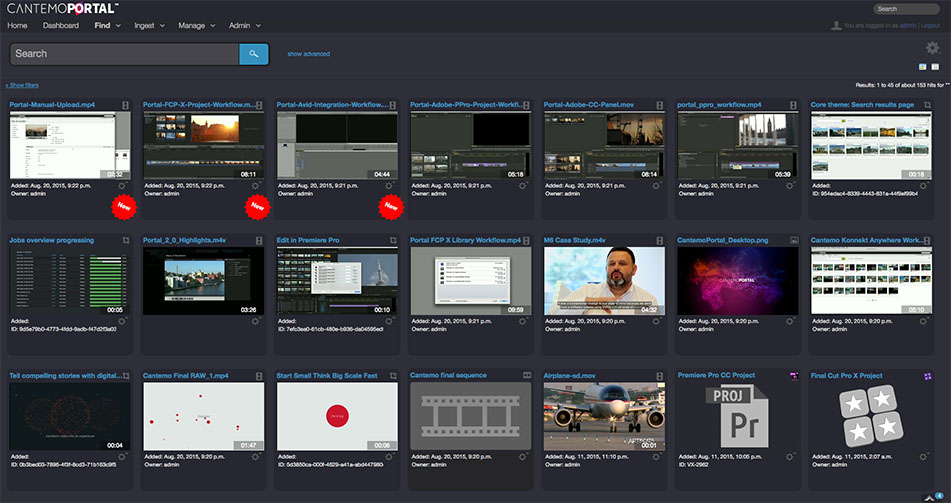The height and width of the screenshot is (503, 951).
Task: Click the user profile silhouette icon
Action: 836,25
